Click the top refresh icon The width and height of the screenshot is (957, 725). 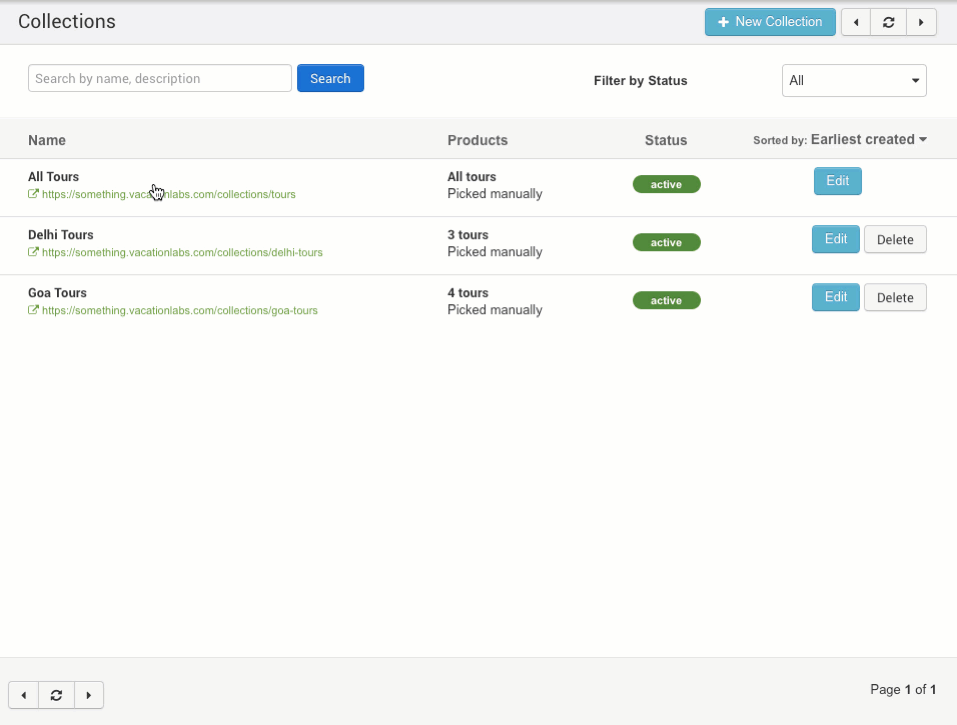coord(888,22)
